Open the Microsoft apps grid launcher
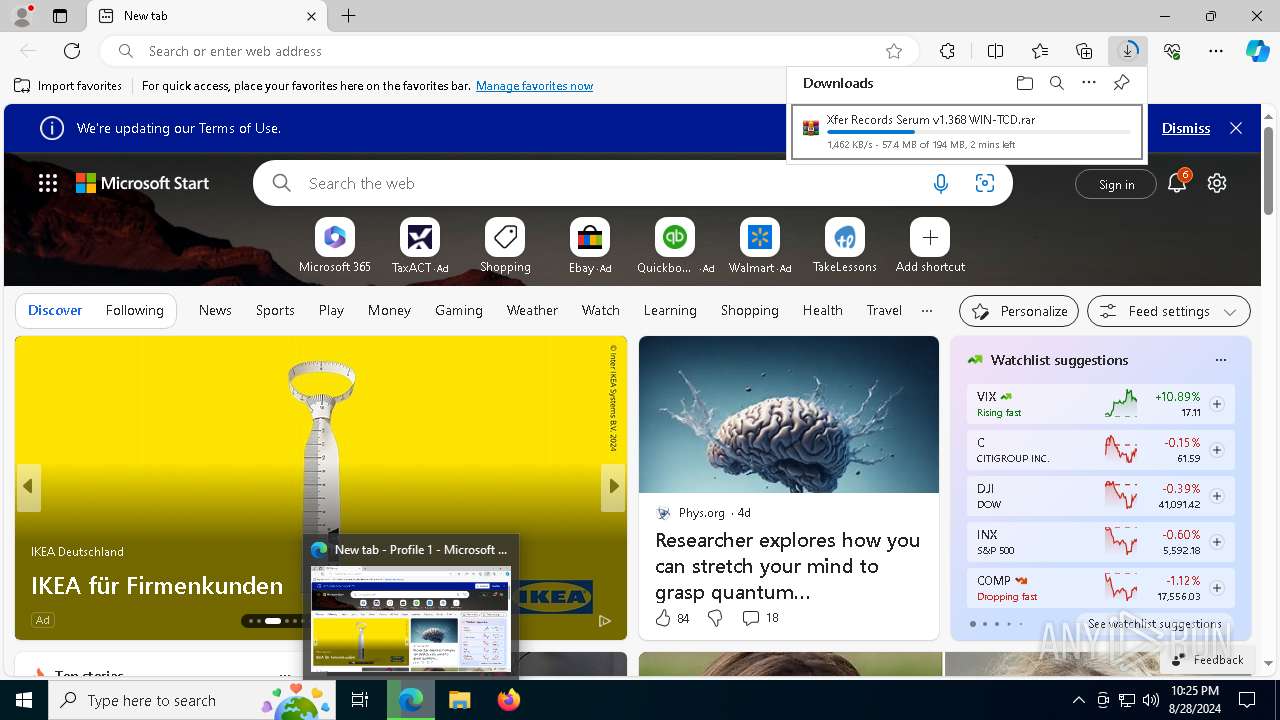The width and height of the screenshot is (1280, 720). (x=48, y=183)
